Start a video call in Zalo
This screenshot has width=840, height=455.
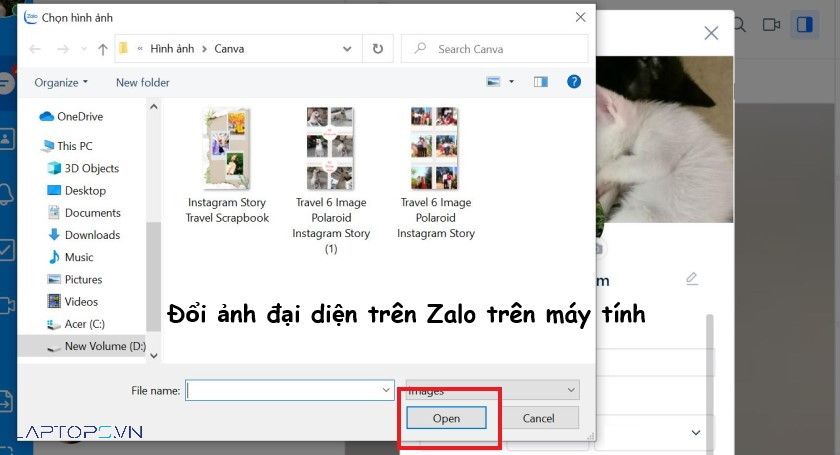(771, 25)
